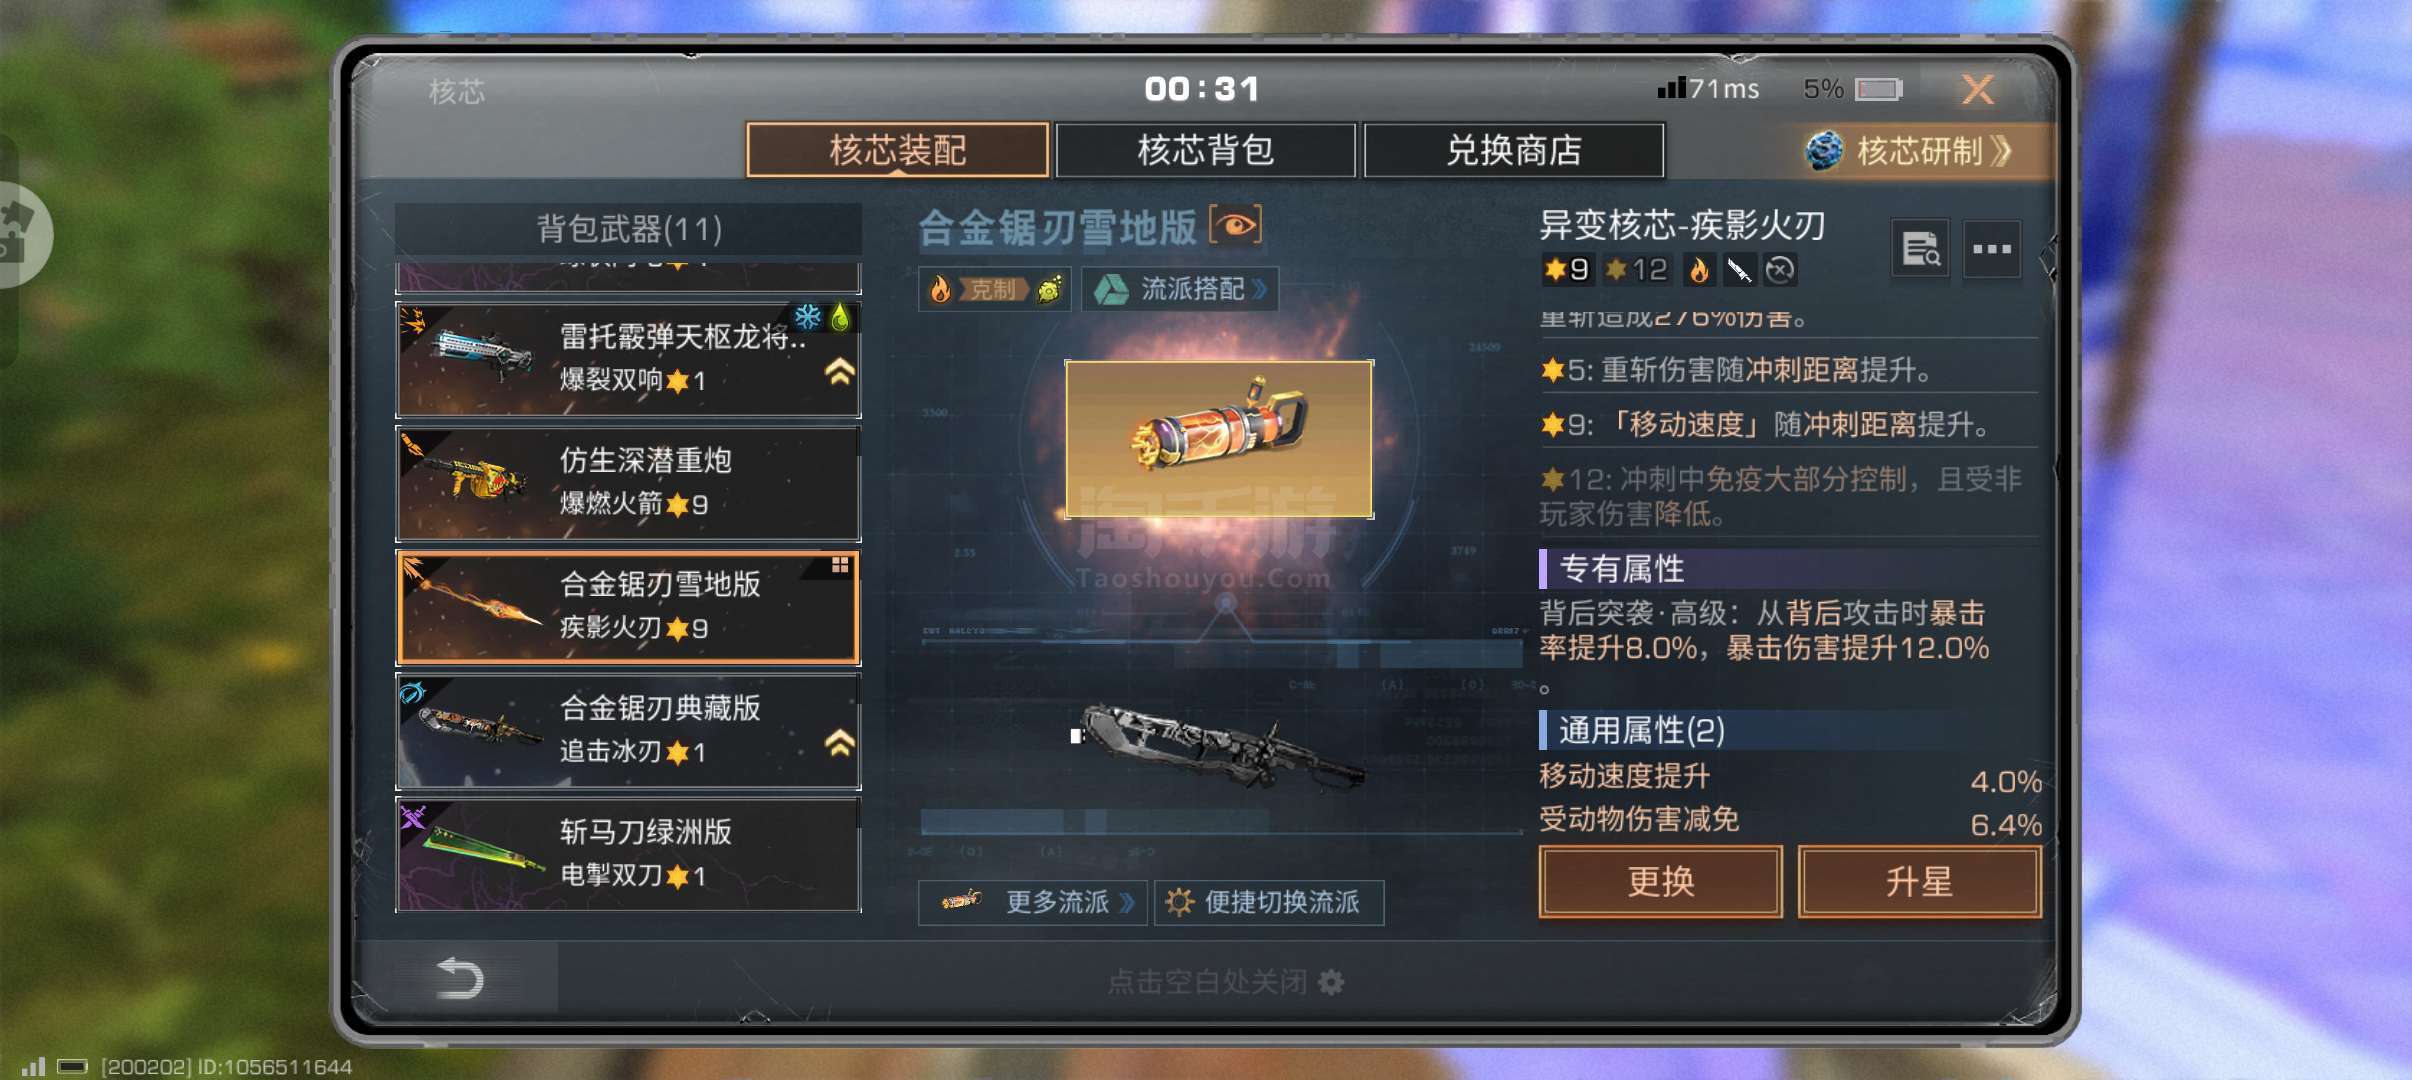Select the orange core thumbnail image
This screenshot has height=1080, width=2412.
coord(1219,439)
